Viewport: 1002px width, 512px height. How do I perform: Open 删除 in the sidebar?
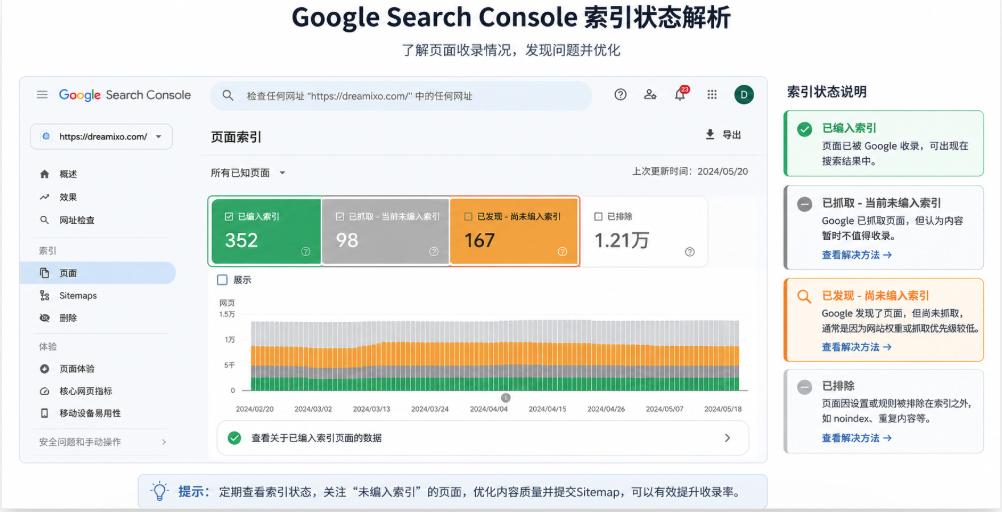coord(68,318)
